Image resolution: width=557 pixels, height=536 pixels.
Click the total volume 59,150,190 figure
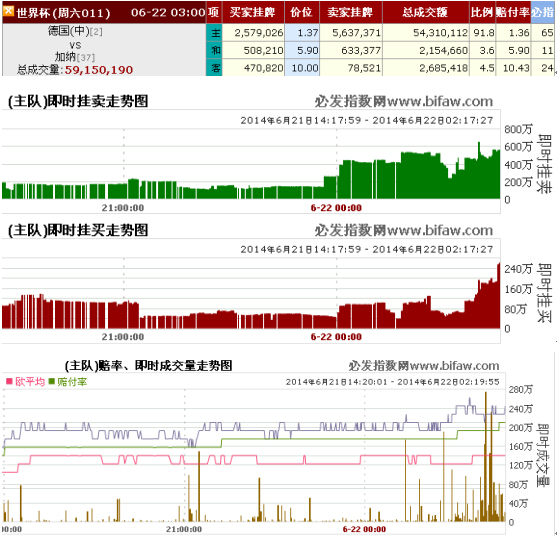(x=99, y=70)
